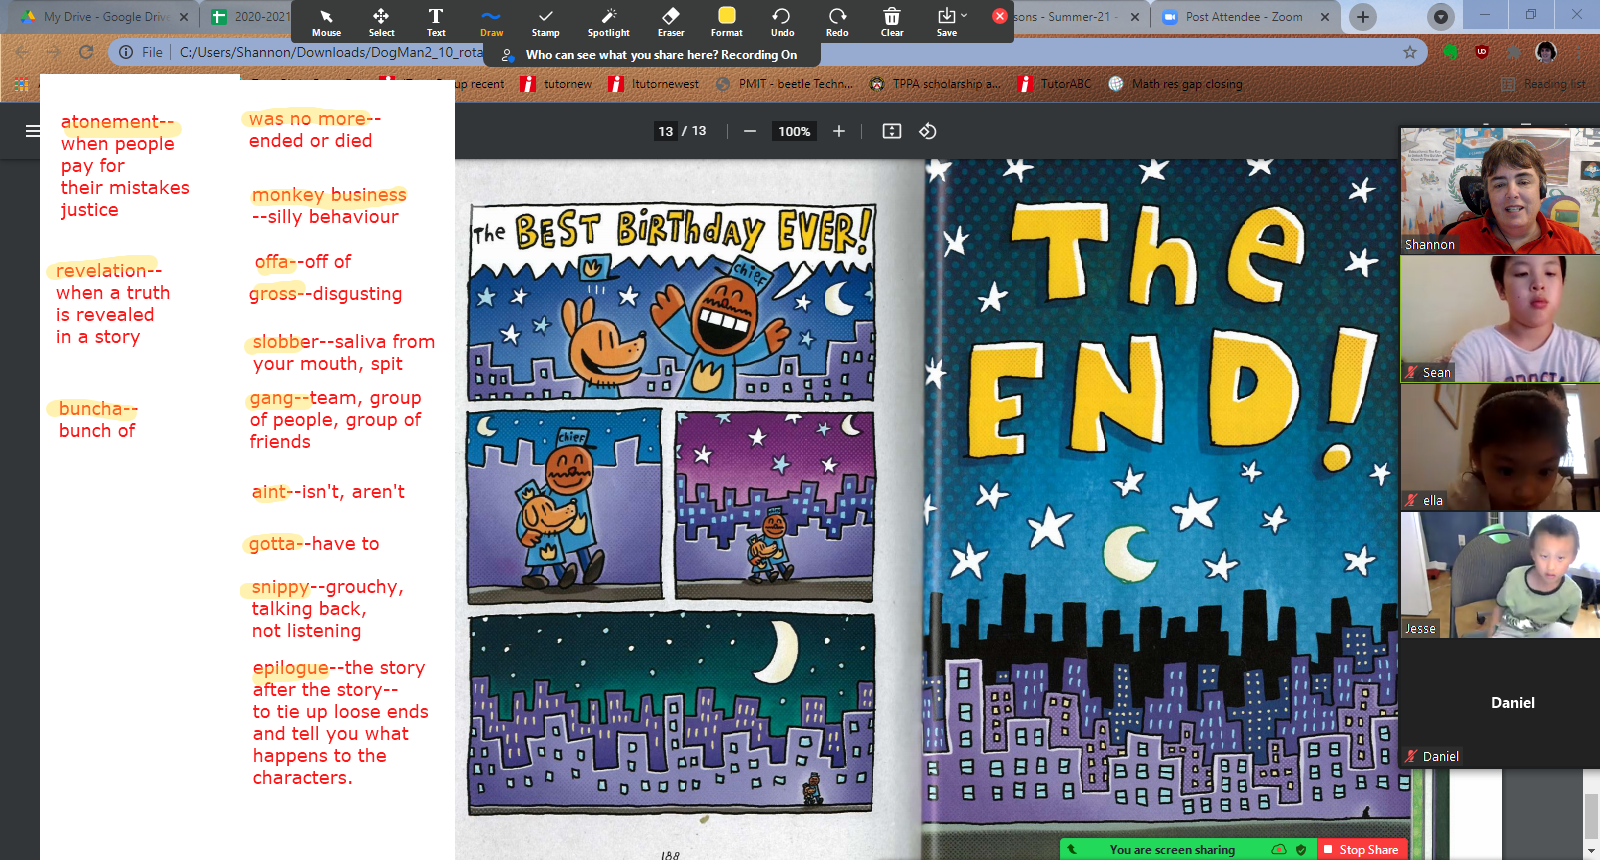This screenshot has width=1600, height=860.
Task: Select ella's video thumbnail
Action: 1500,446
